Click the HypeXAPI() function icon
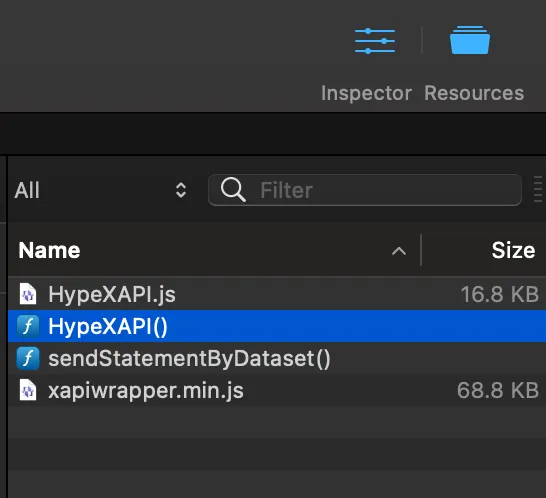 (28, 326)
